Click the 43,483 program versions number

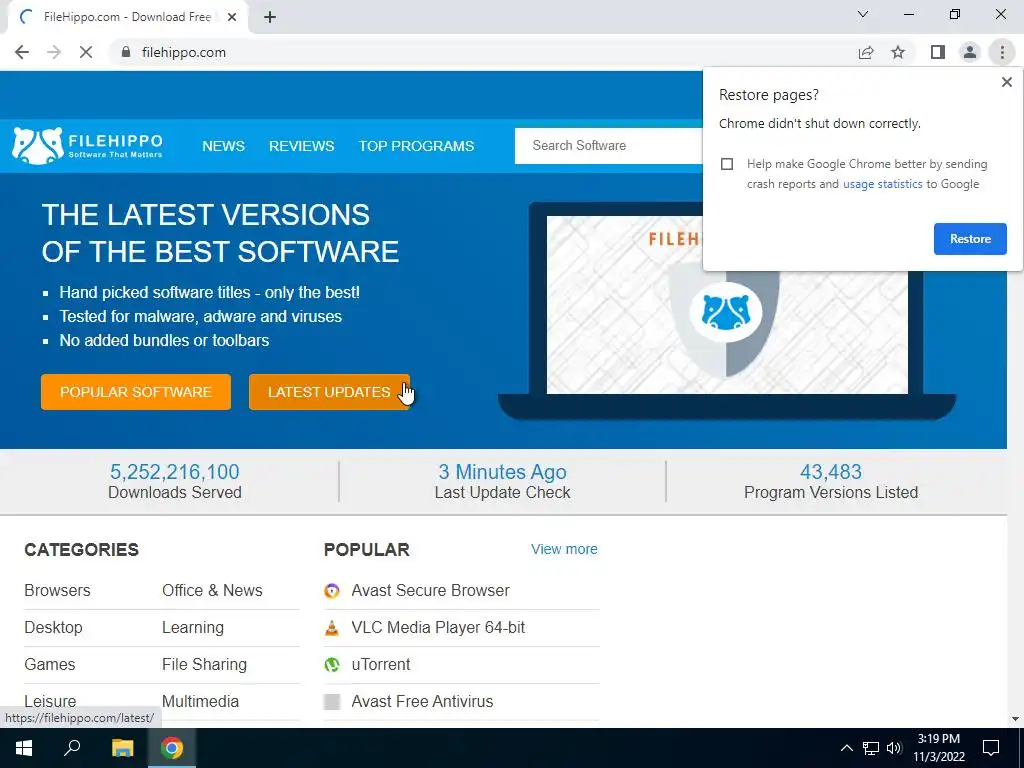[831, 472]
